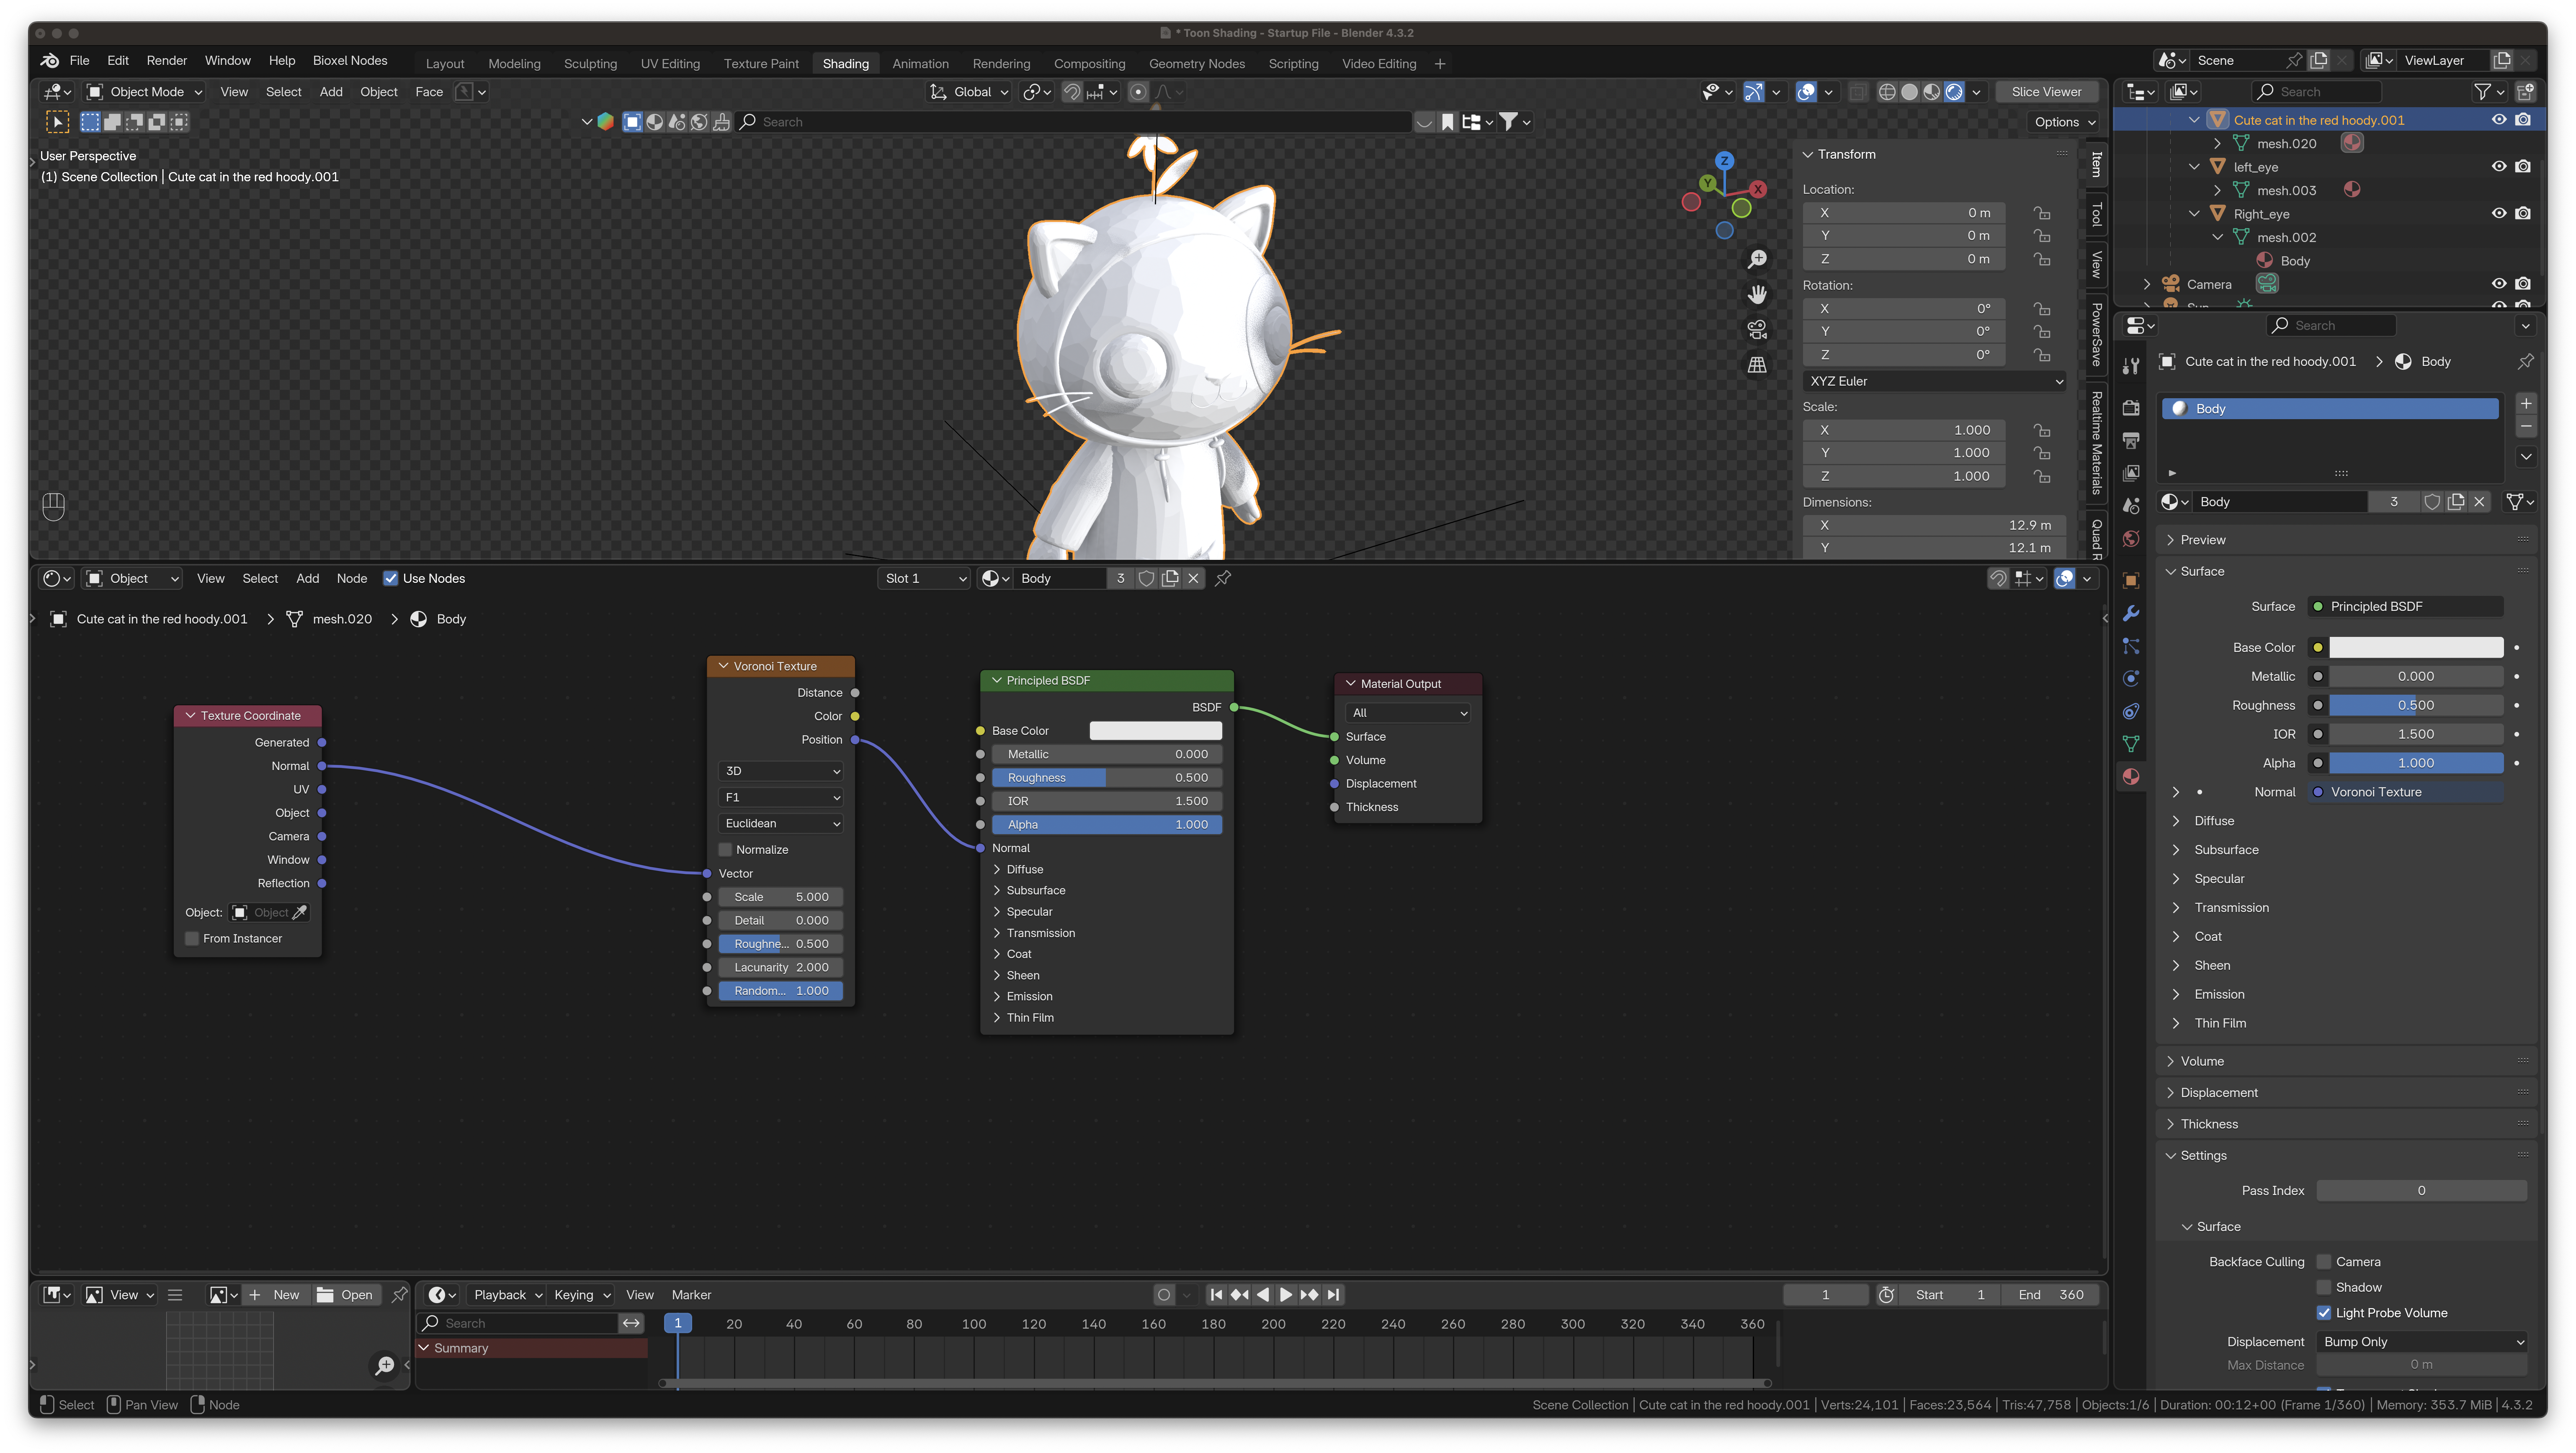
Task: Switch viewport to wireframe shading
Action: (1887, 92)
